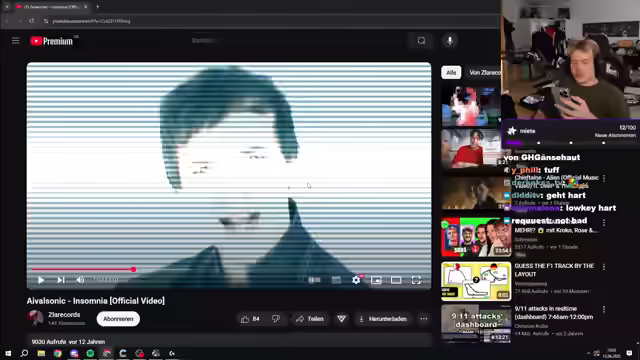The height and width of the screenshot is (360, 640).
Task: Open the GUESS THE F1 TRACK title
Action: click(554, 270)
